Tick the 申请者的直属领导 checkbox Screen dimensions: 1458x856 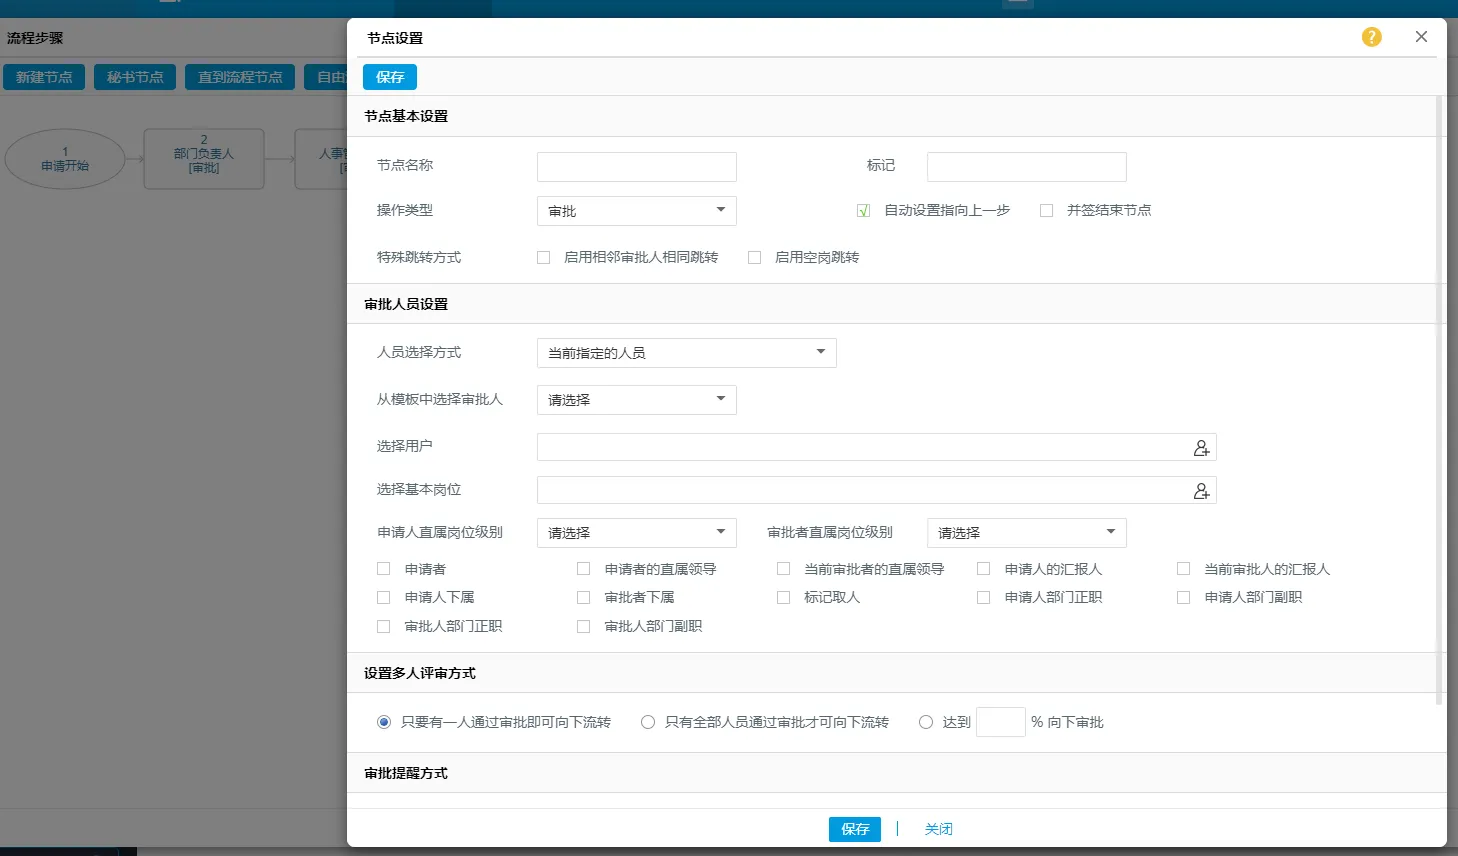pos(584,569)
